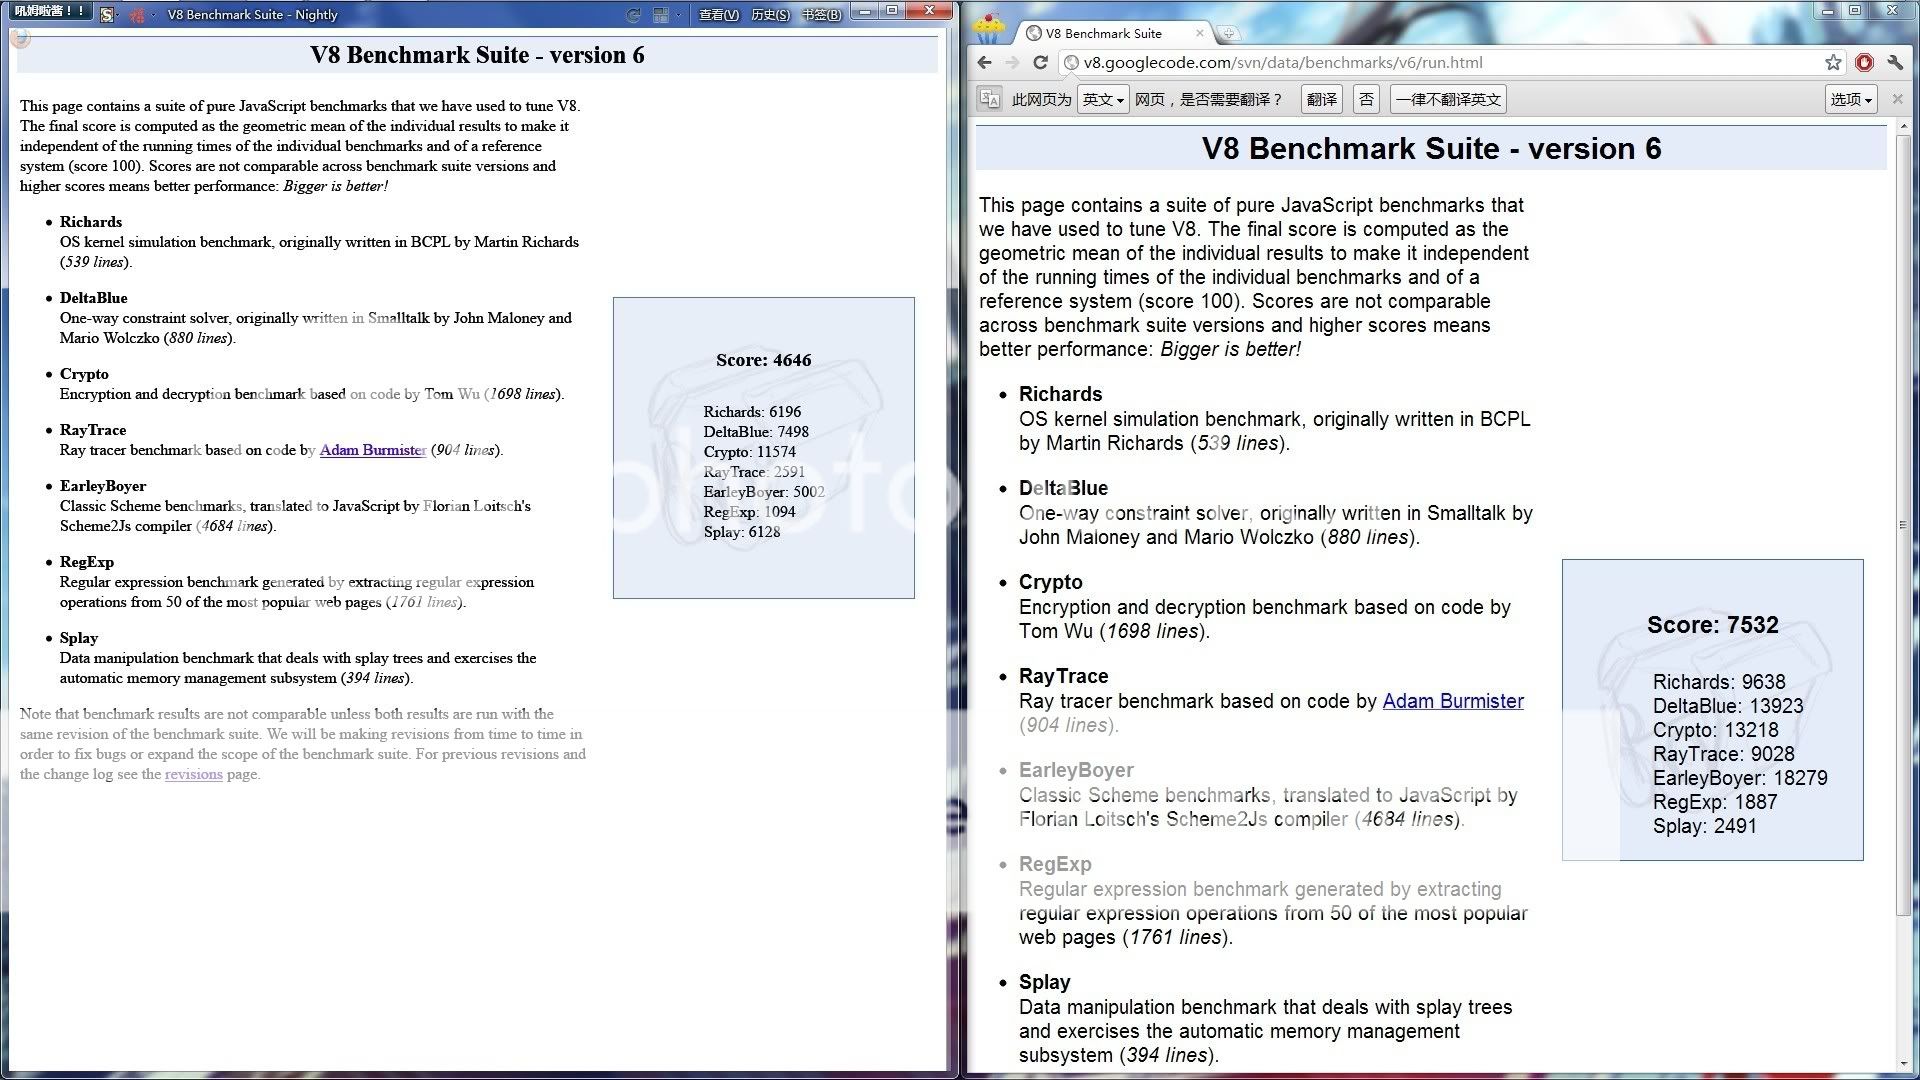1920x1080 pixels.
Task: Click Score: 7532 in the Chrome window
Action: [1712, 625]
